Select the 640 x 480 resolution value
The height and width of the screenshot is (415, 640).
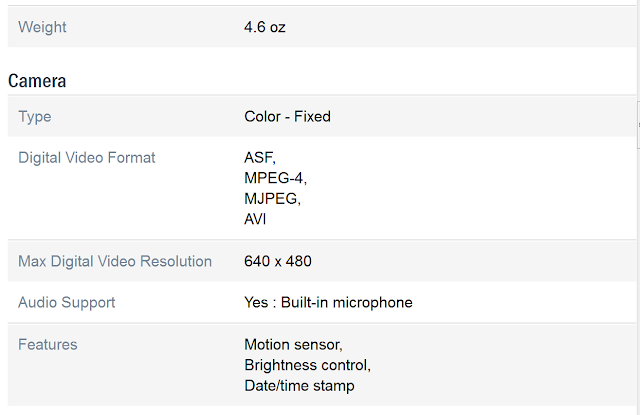click(278, 261)
